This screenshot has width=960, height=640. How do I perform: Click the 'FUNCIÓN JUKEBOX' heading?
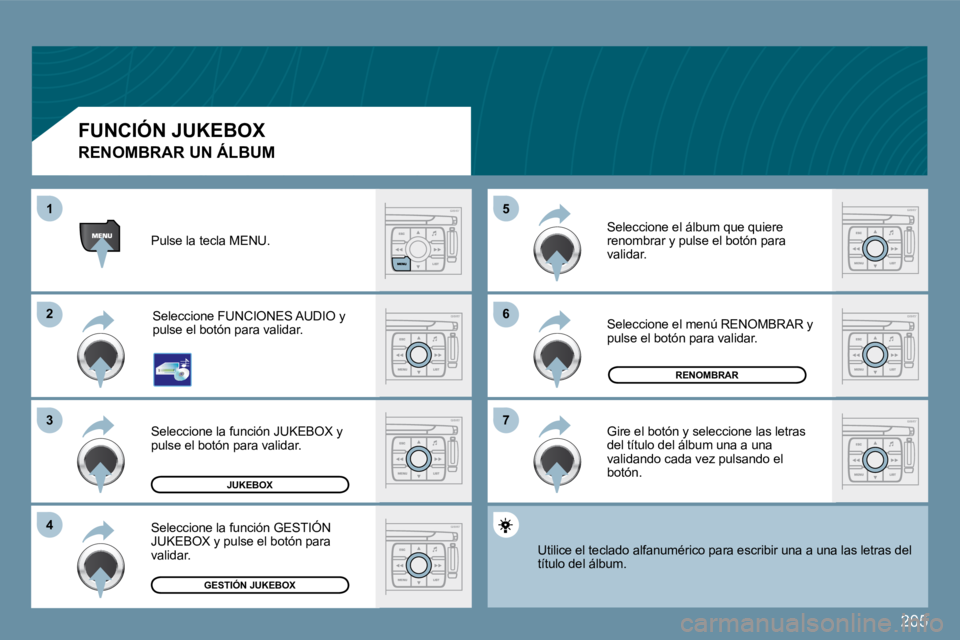[171, 130]
